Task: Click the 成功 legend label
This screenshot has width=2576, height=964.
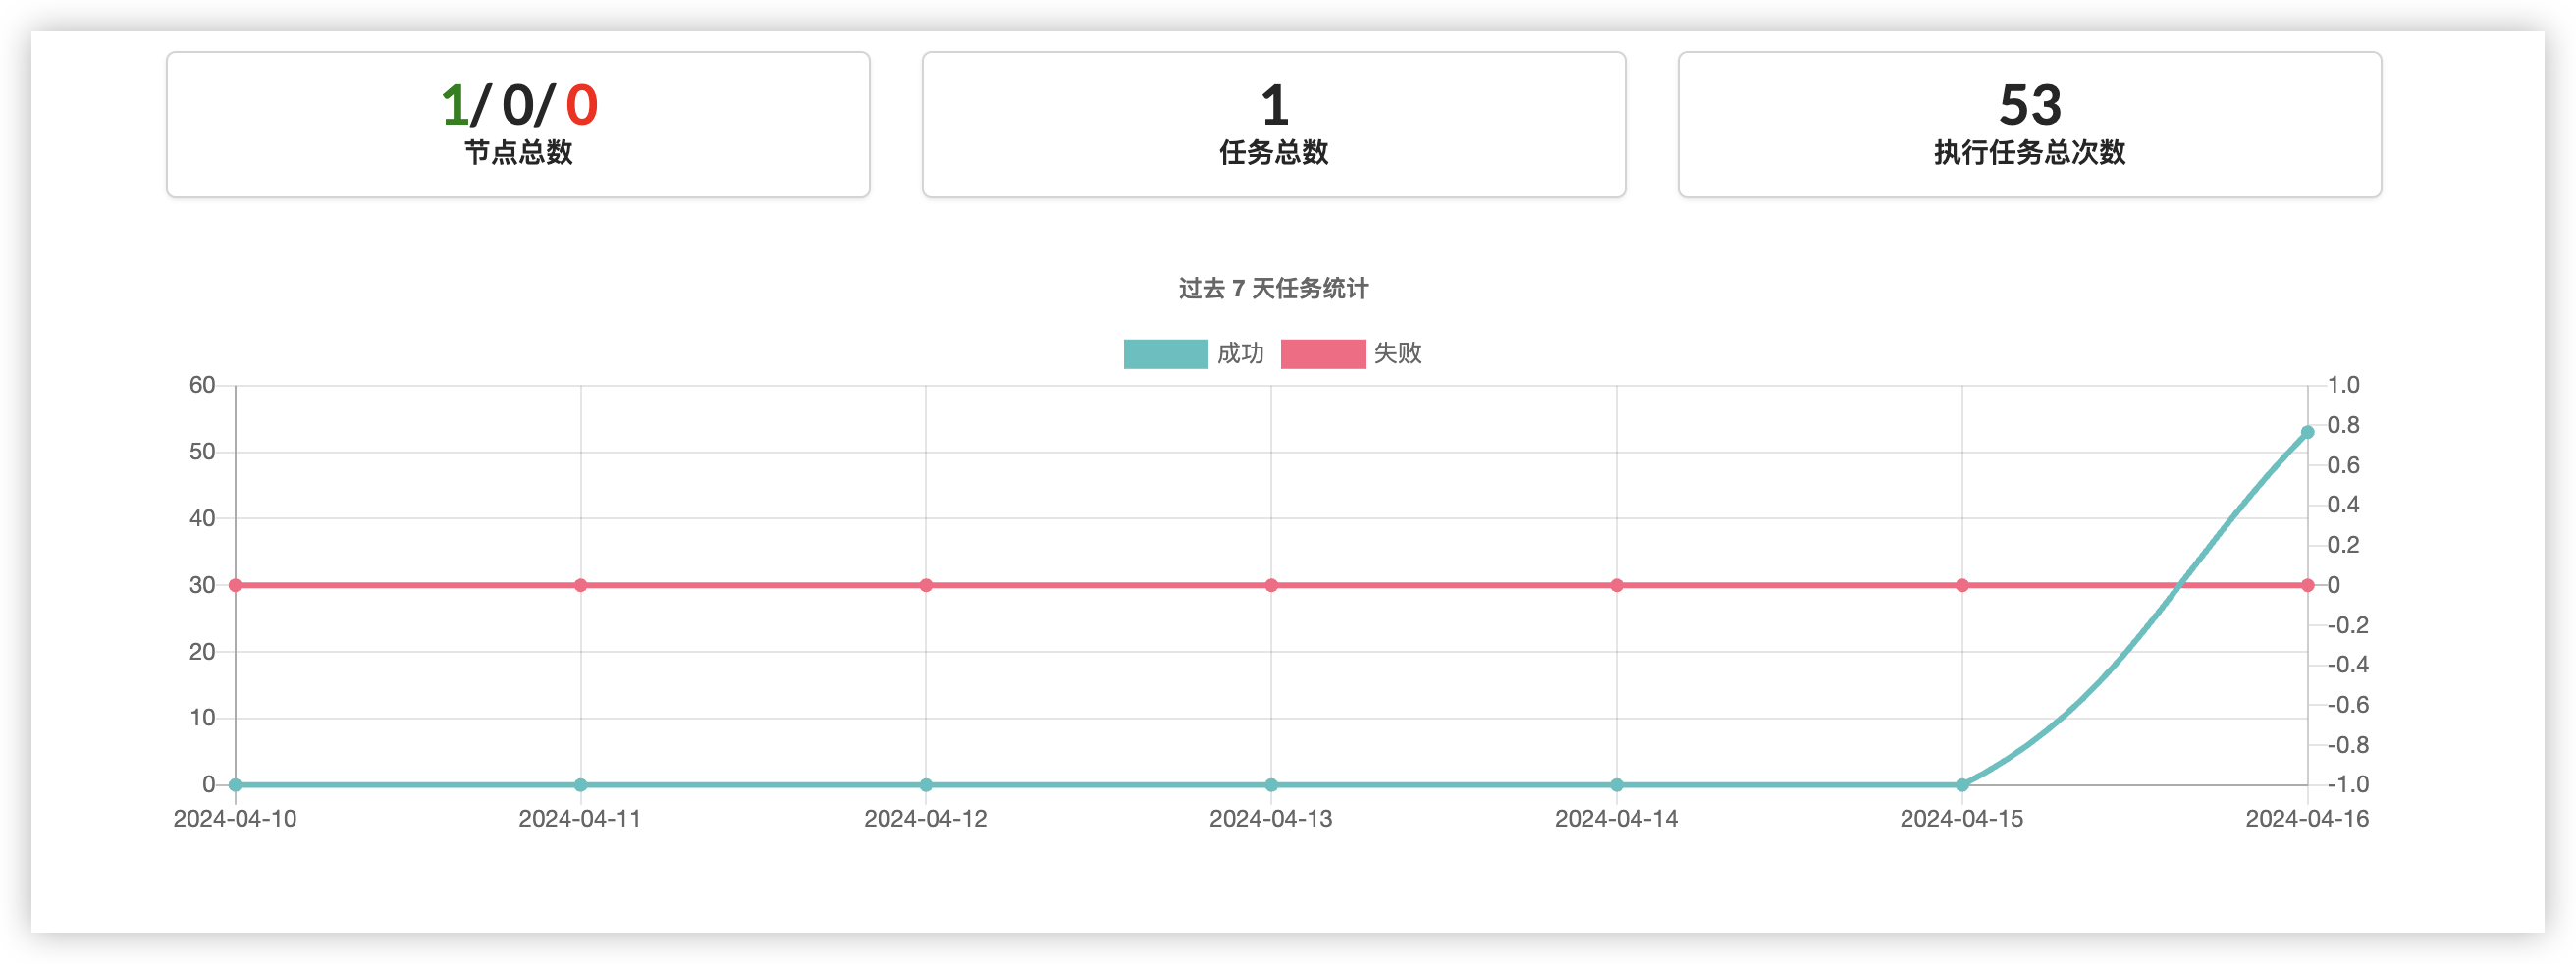Action: point(1240,354)
